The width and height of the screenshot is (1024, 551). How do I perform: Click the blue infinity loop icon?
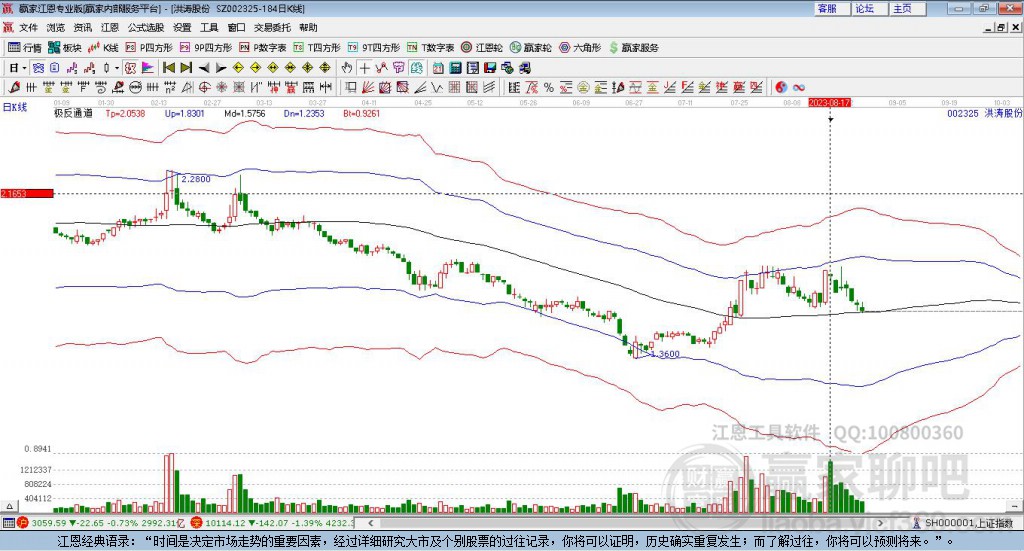tap(799, 87)
